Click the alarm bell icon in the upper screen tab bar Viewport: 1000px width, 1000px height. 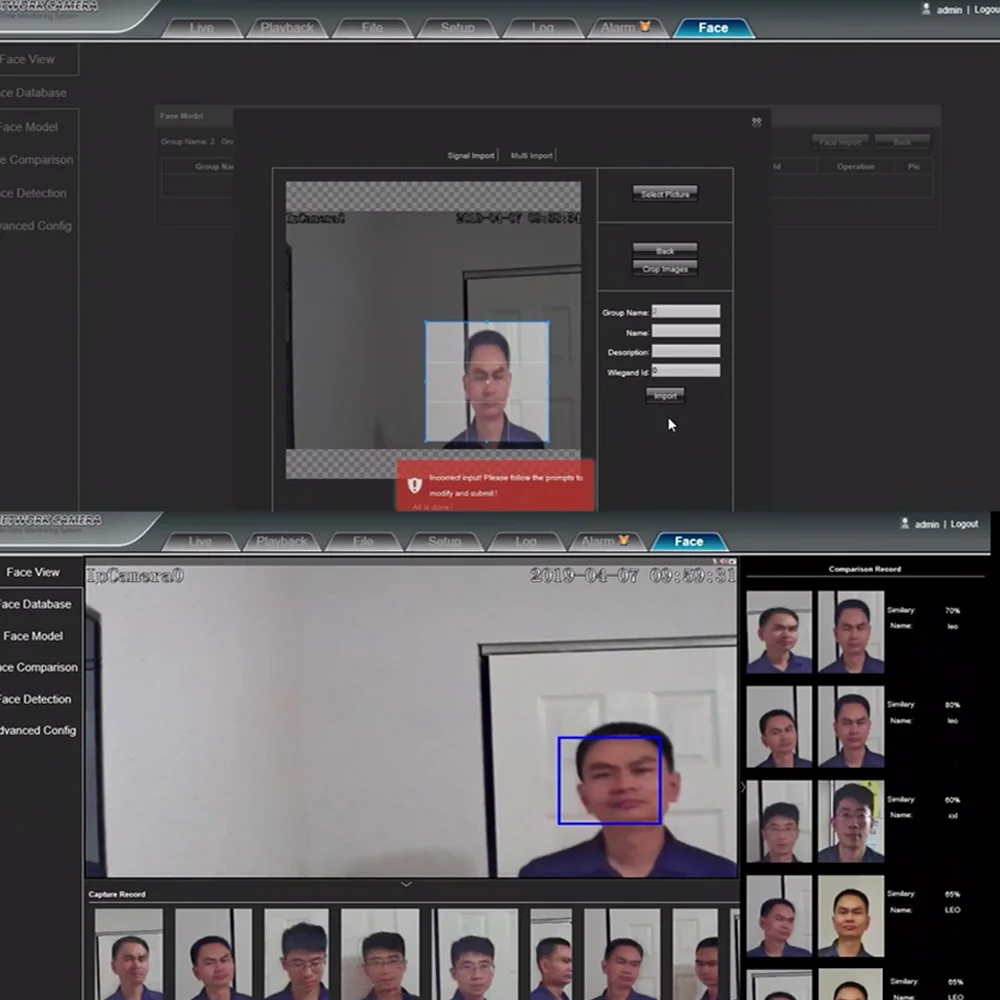[645, 26]
